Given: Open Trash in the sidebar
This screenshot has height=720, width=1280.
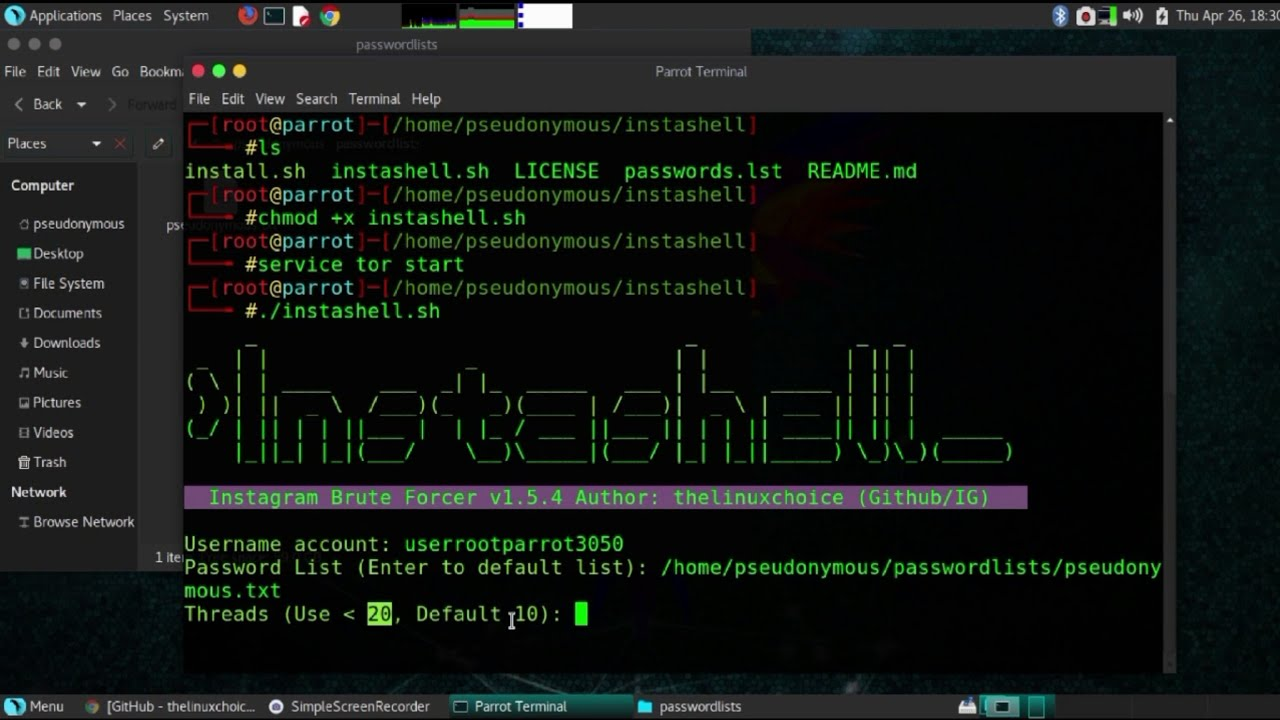Looking at the screenshot, I should (41, 462).
